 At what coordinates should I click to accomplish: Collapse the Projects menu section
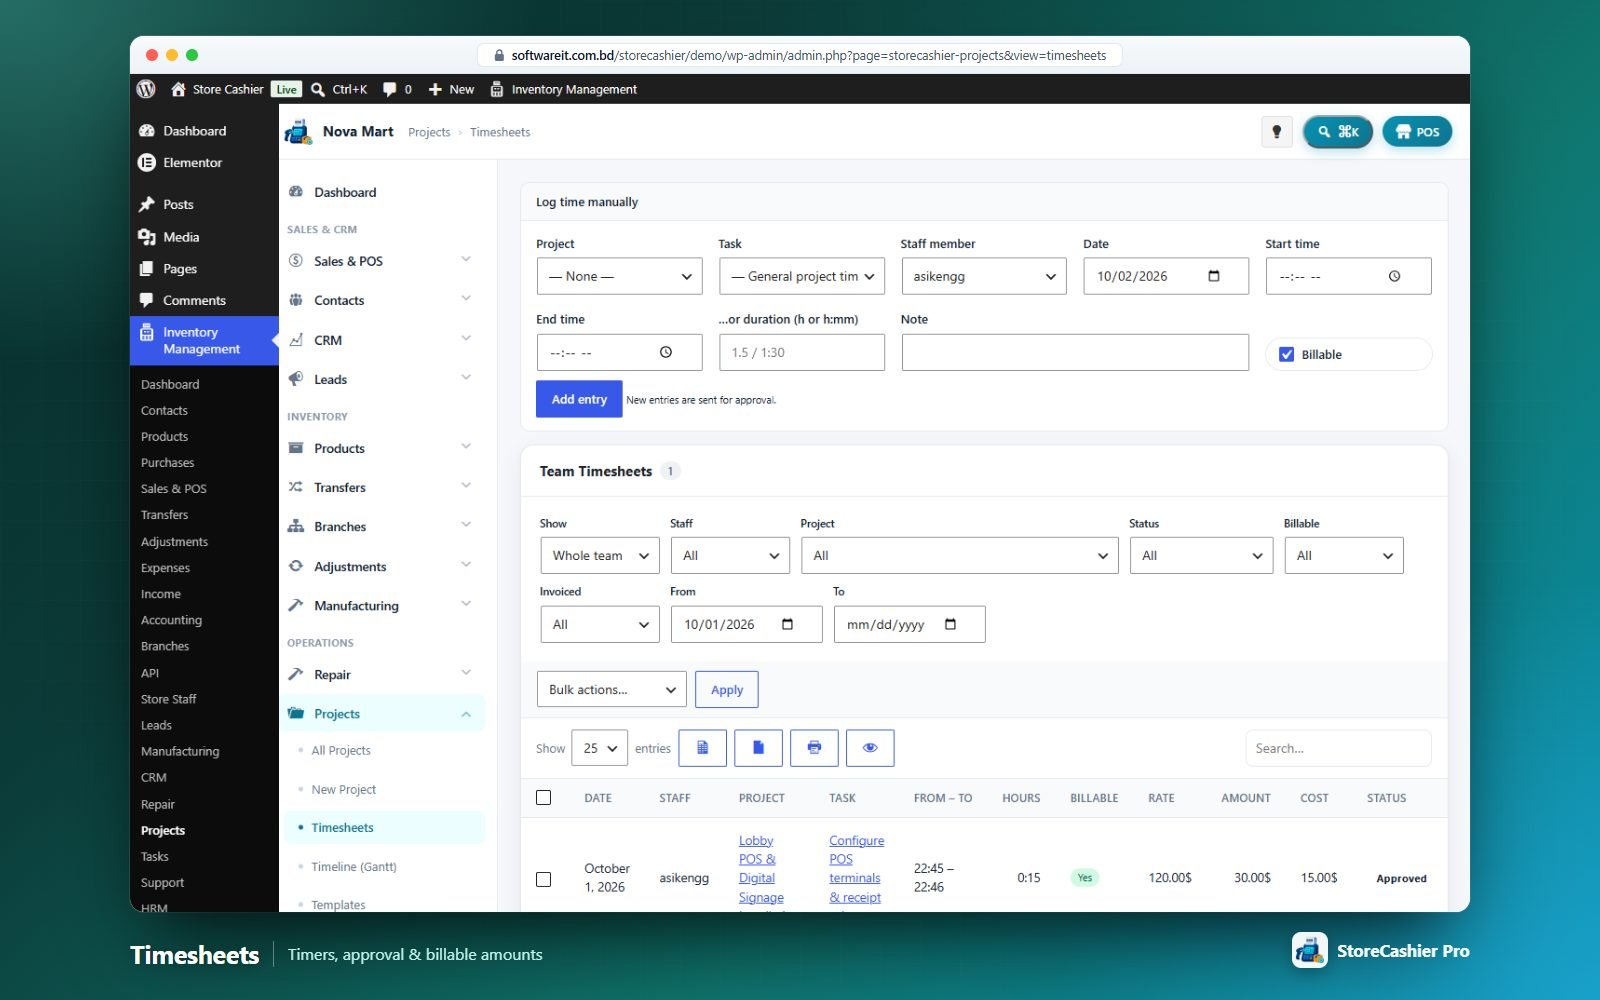(384, 714)
